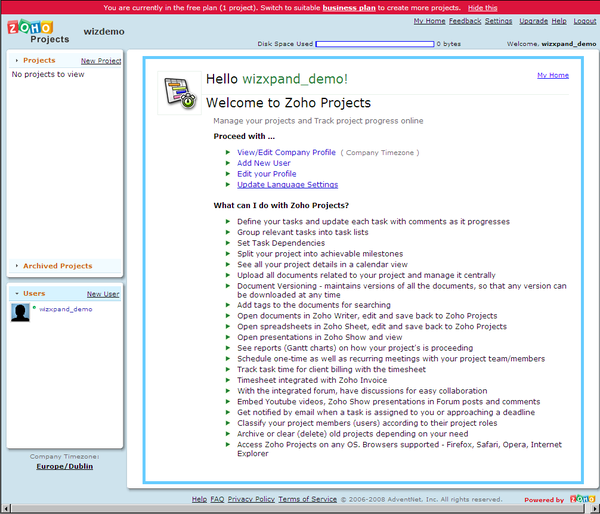The image size is (600, 514).
Task: Click the Zoho Projects clock illustration icon
Action: (x=179, y=93)
